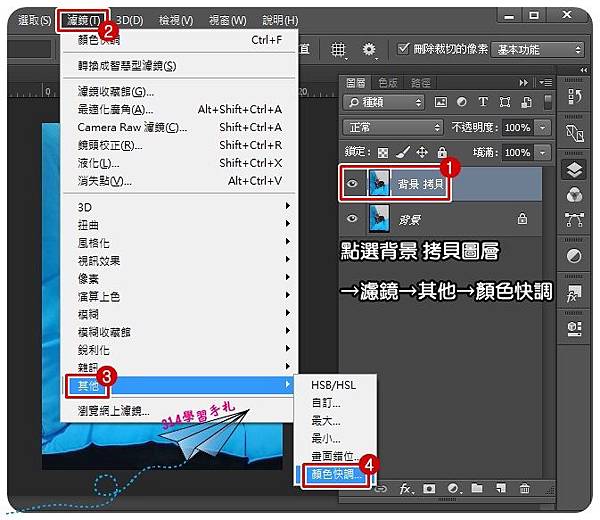Click the 填滿 100% field
The height and width of the screenshot is (520, 600).
pos(518,153)
